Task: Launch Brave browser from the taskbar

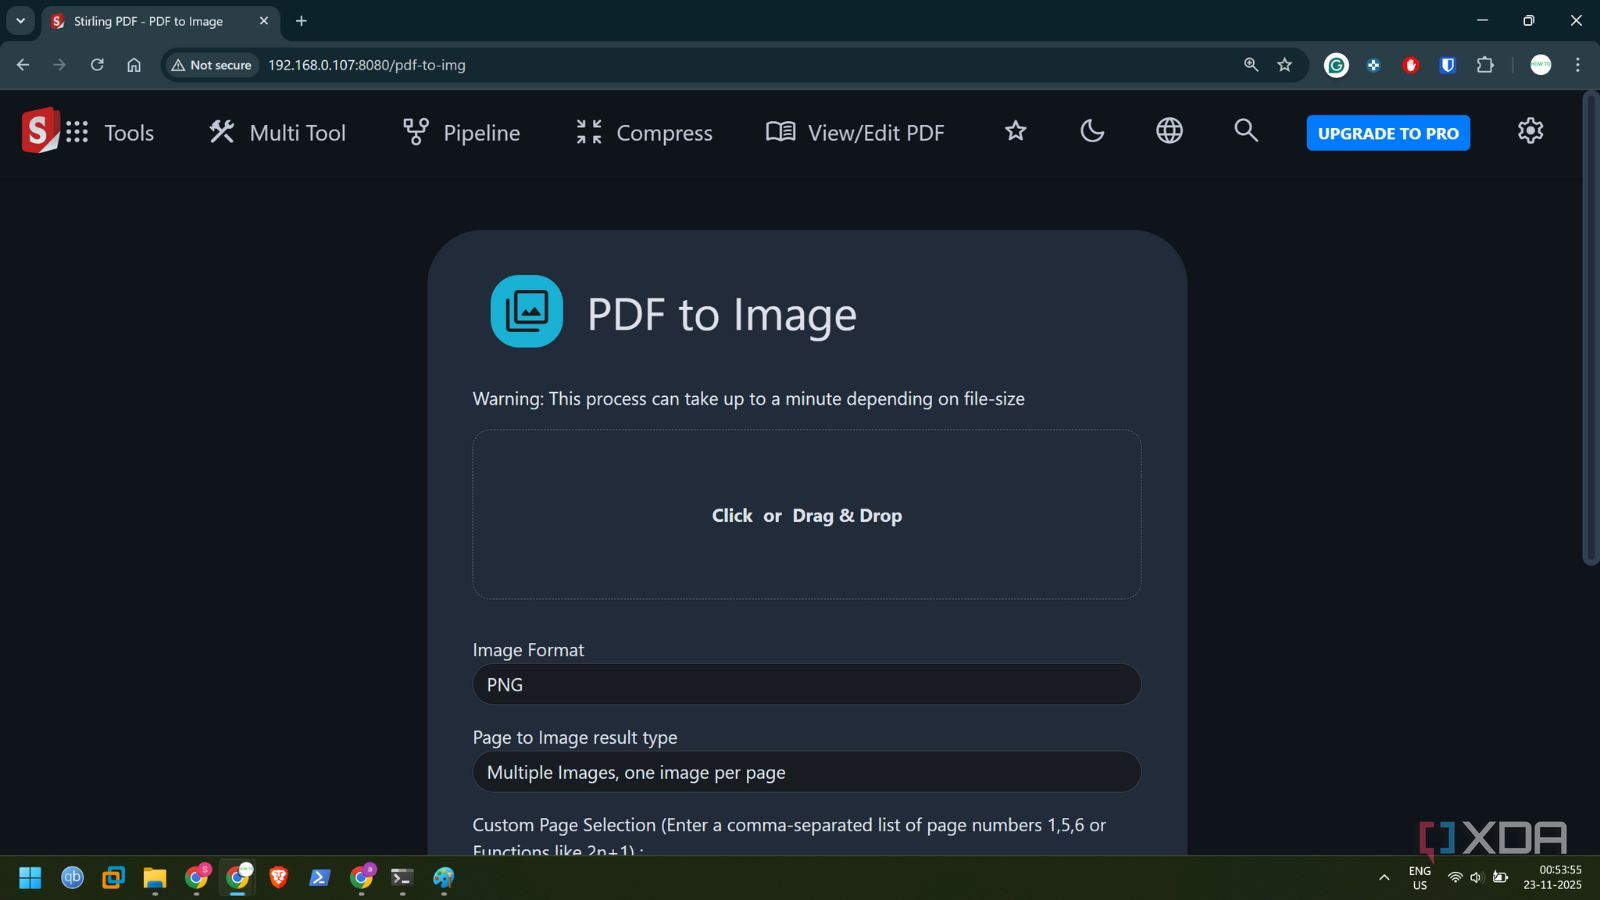Action: coord(278,878)
